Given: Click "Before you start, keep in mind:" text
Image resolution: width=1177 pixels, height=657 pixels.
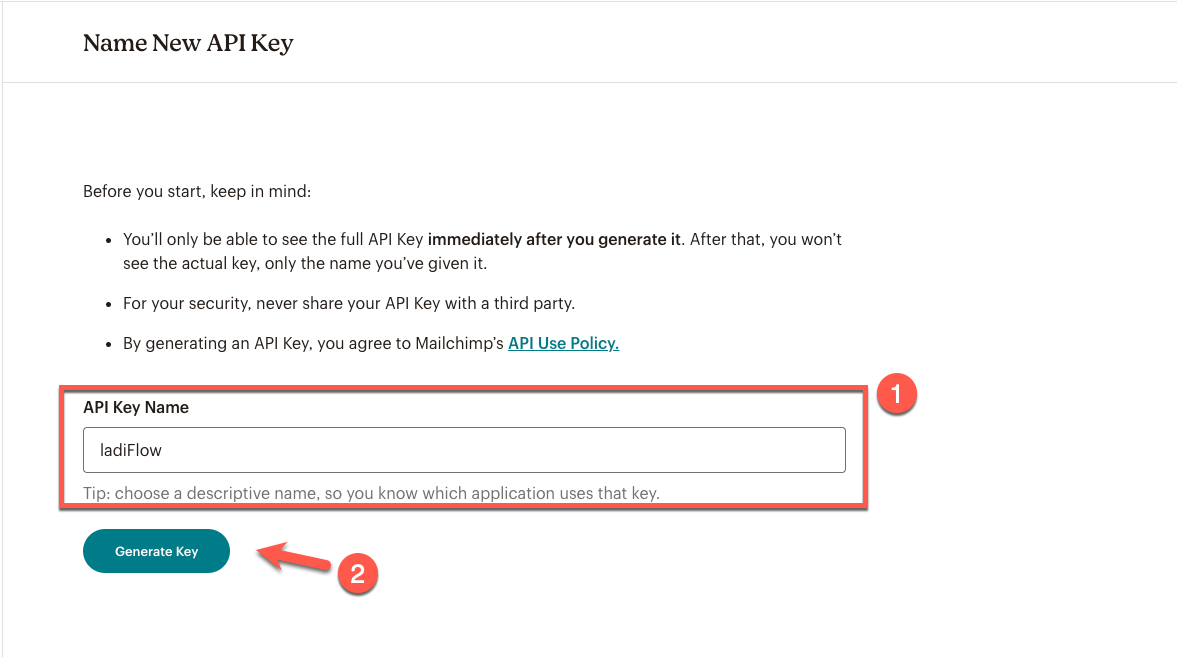Looking at the screenshot, I should pos(197,190).
